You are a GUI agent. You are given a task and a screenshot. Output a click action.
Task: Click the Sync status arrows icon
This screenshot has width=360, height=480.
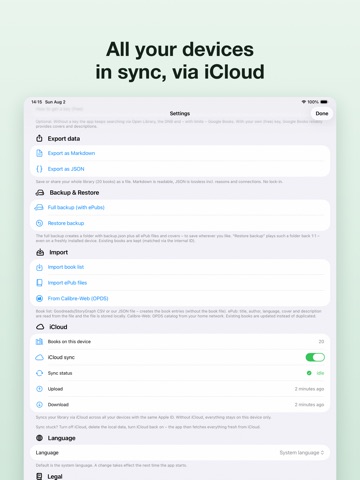[39, 373]
